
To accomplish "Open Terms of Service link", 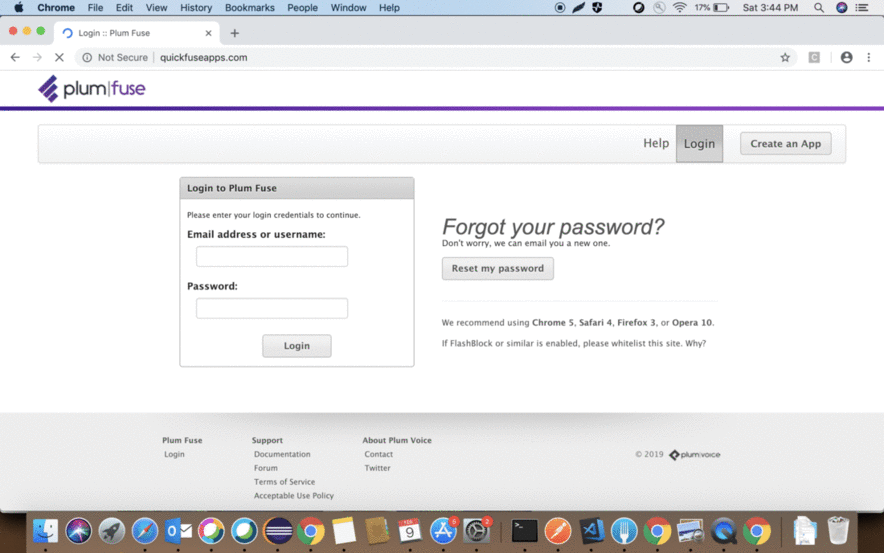I will (x=284, y=482).
